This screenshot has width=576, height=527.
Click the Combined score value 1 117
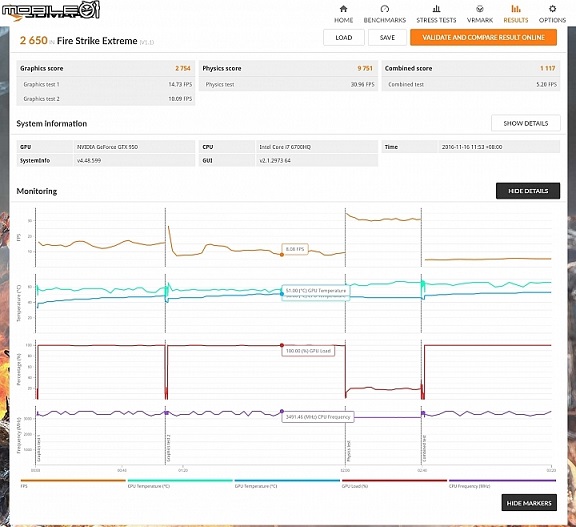(547, 68)
